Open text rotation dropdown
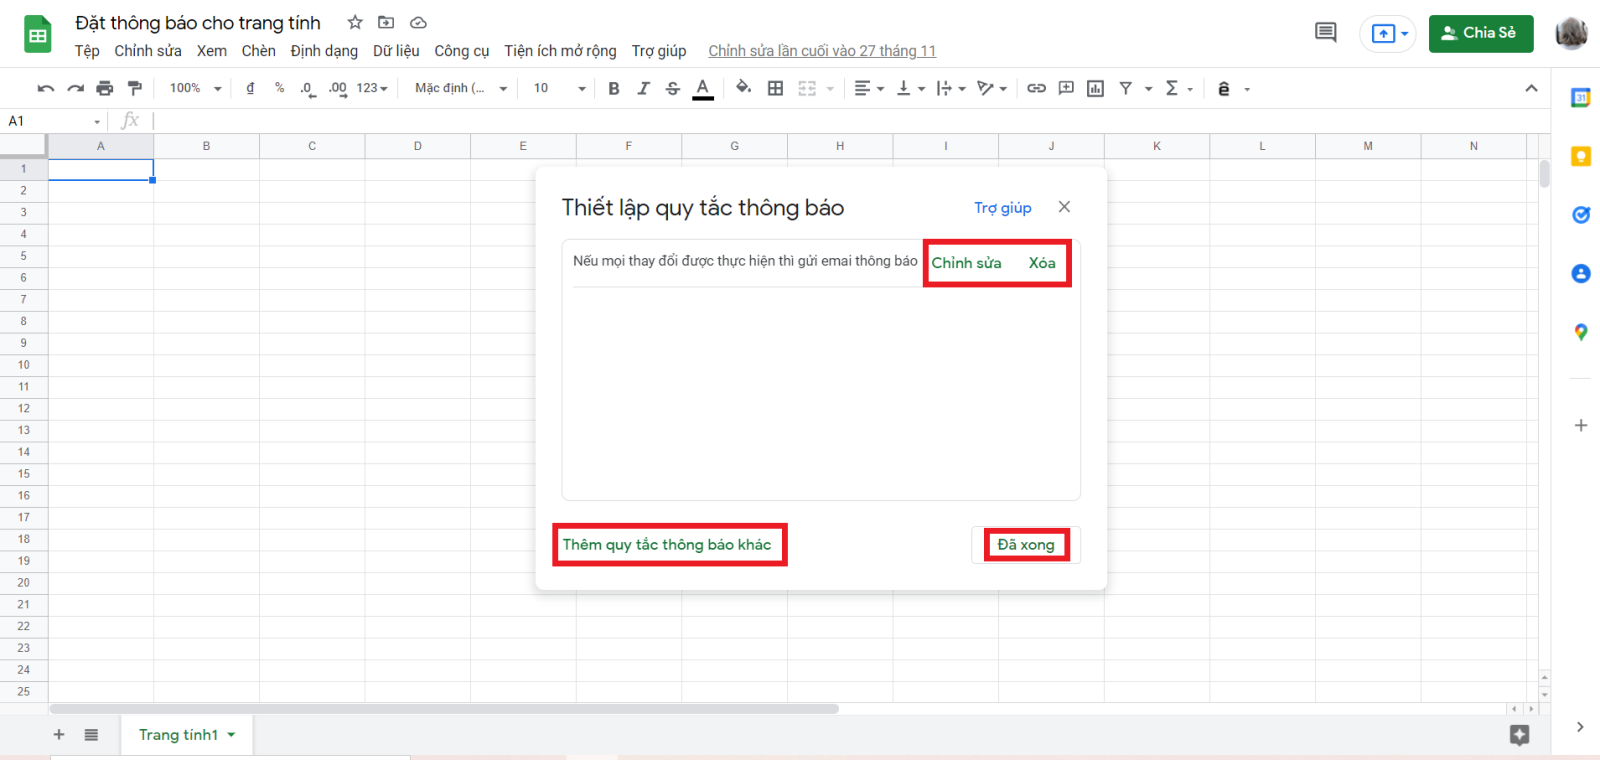The height and width of the screenshot is (760, 1600). 992,88
